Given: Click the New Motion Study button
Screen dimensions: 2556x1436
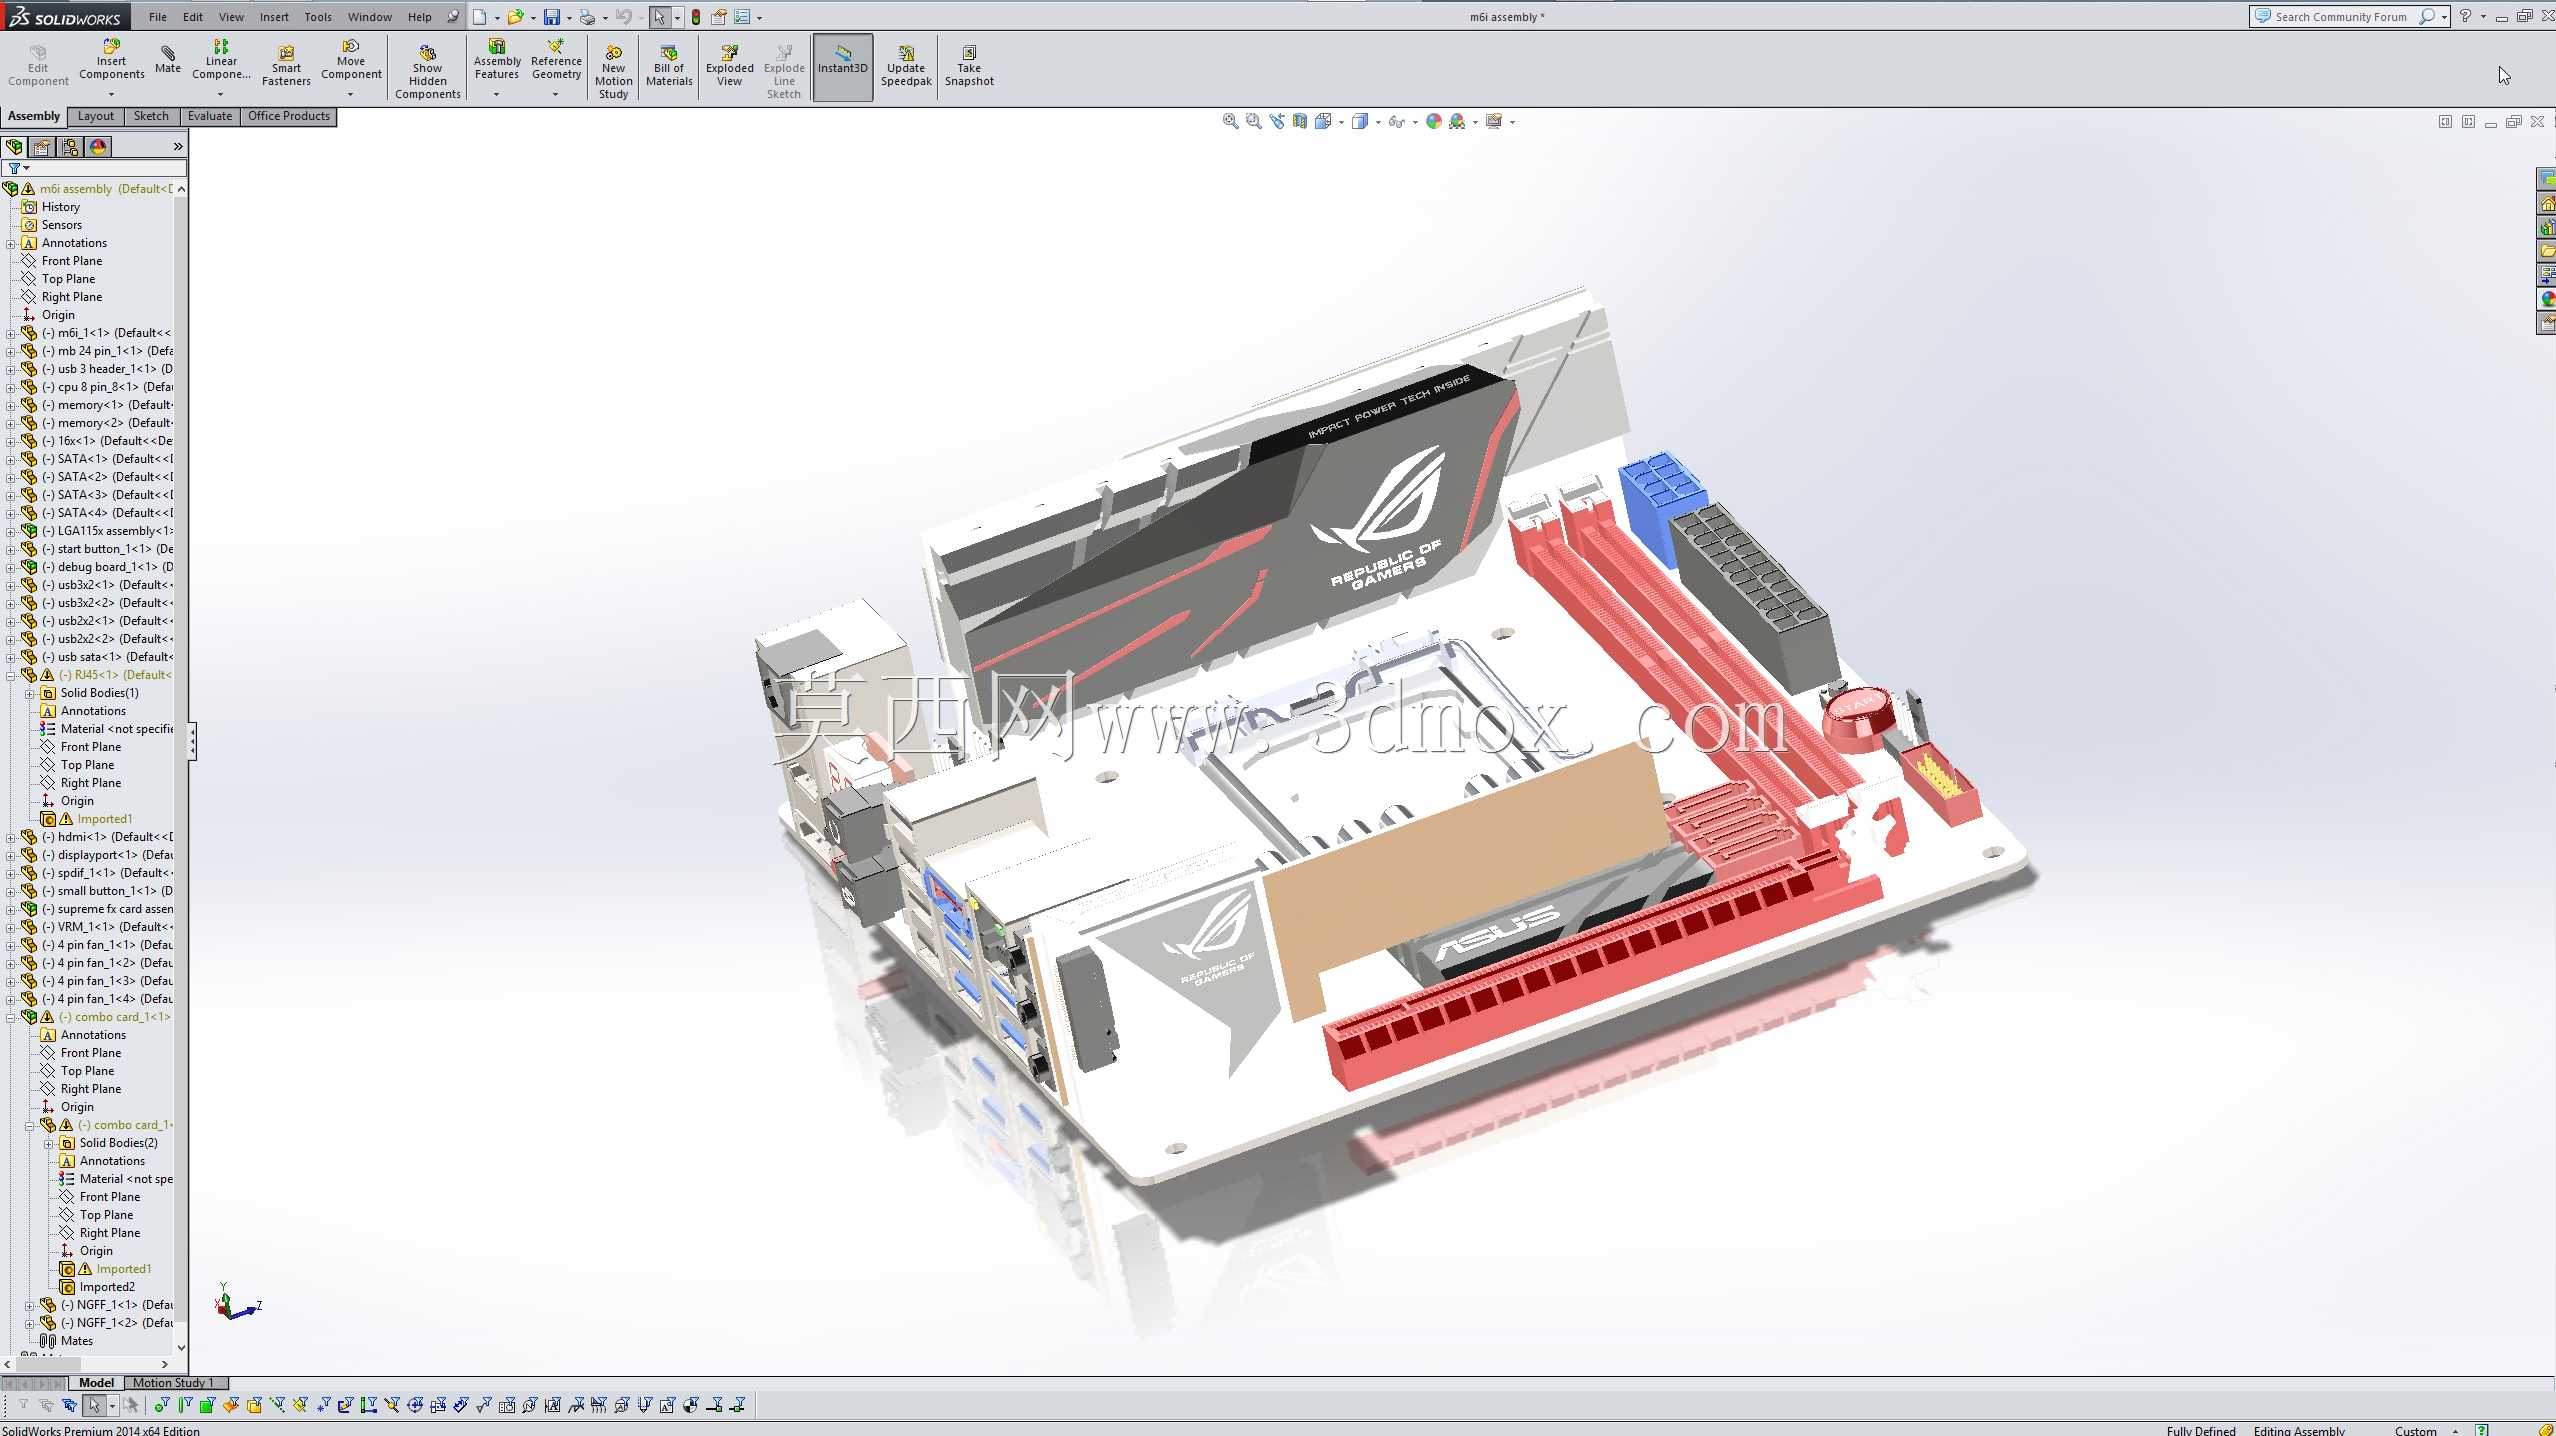Looking at the screenshot, I should (x=614, y=72).
